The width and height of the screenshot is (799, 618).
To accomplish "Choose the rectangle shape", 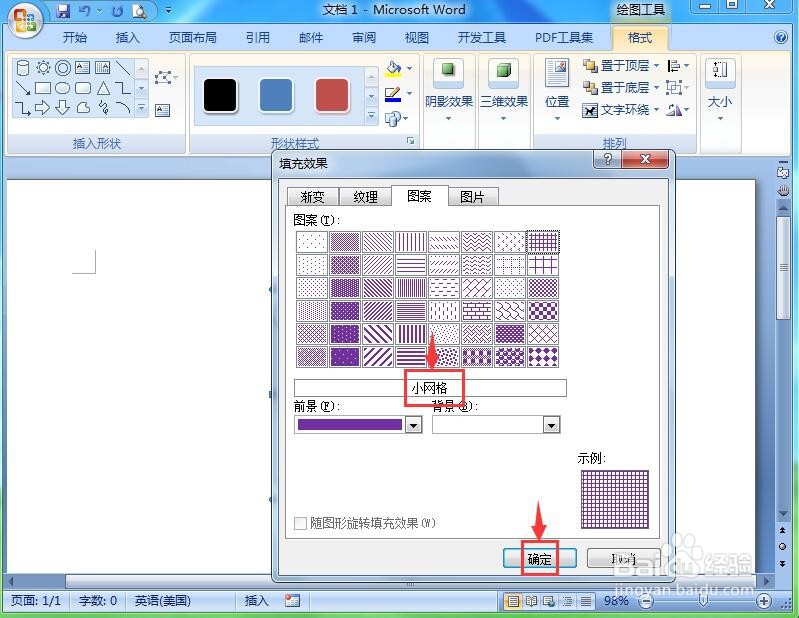I will click(x=43, y=88).
